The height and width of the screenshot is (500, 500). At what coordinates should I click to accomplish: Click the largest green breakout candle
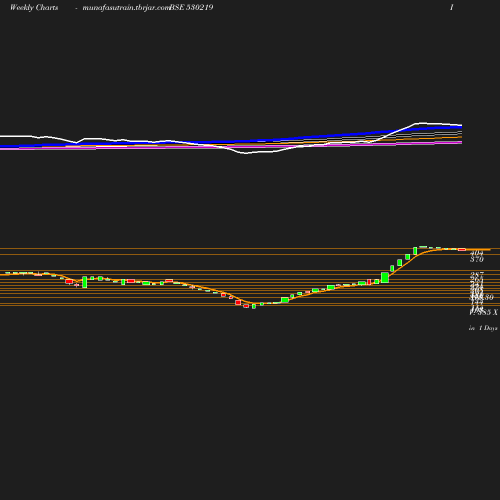[x=385, y=277]
